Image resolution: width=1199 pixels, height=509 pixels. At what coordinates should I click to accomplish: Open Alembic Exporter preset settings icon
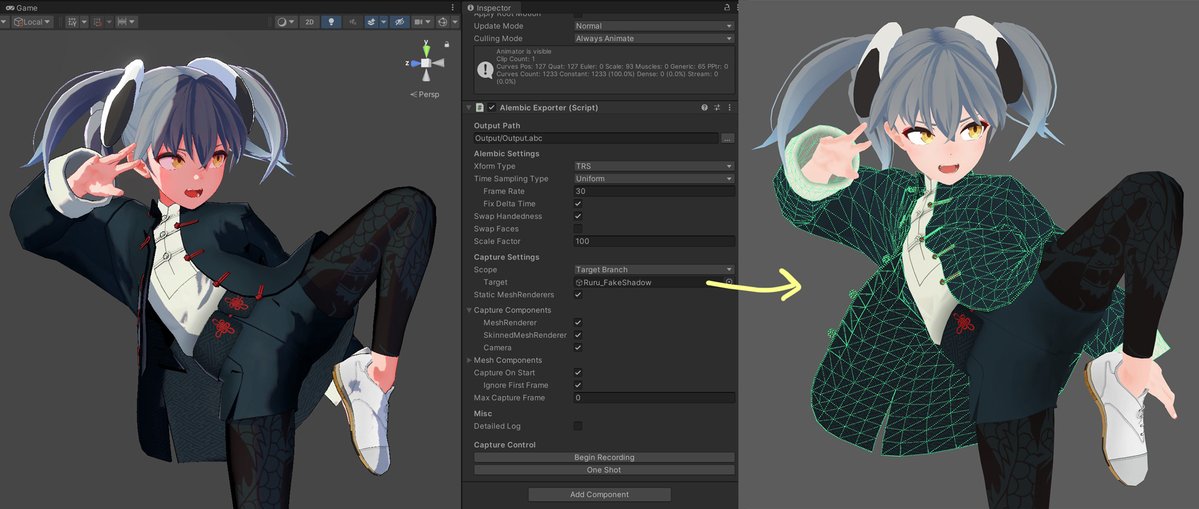point(717,108)
